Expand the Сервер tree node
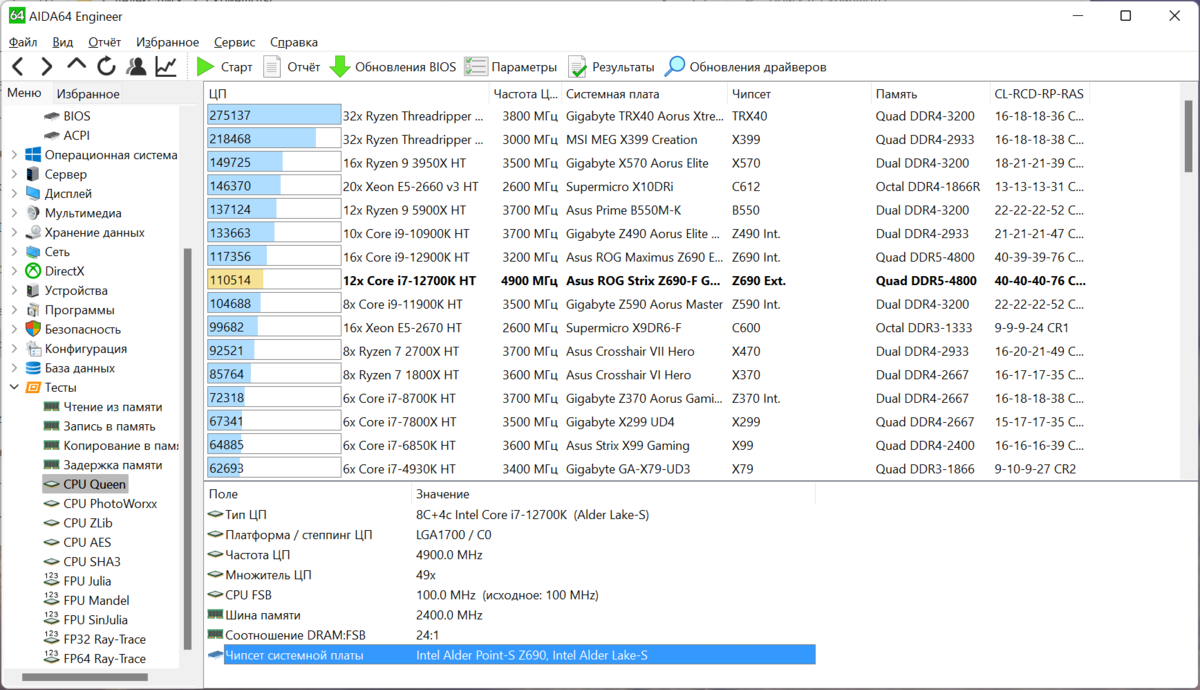This screenshot has width=1200, height=690. click(x=13, y=174)
